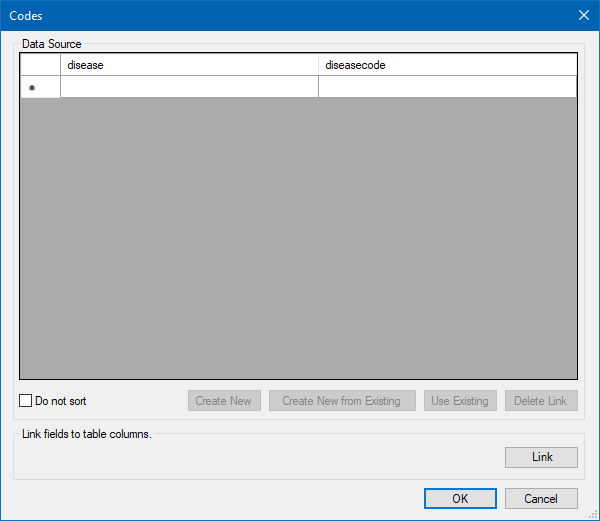Image resolution: width=600 pixels, height=521 pixels.
Task: Select all via grid top-left corner cell
Action: tap(40, 65)
